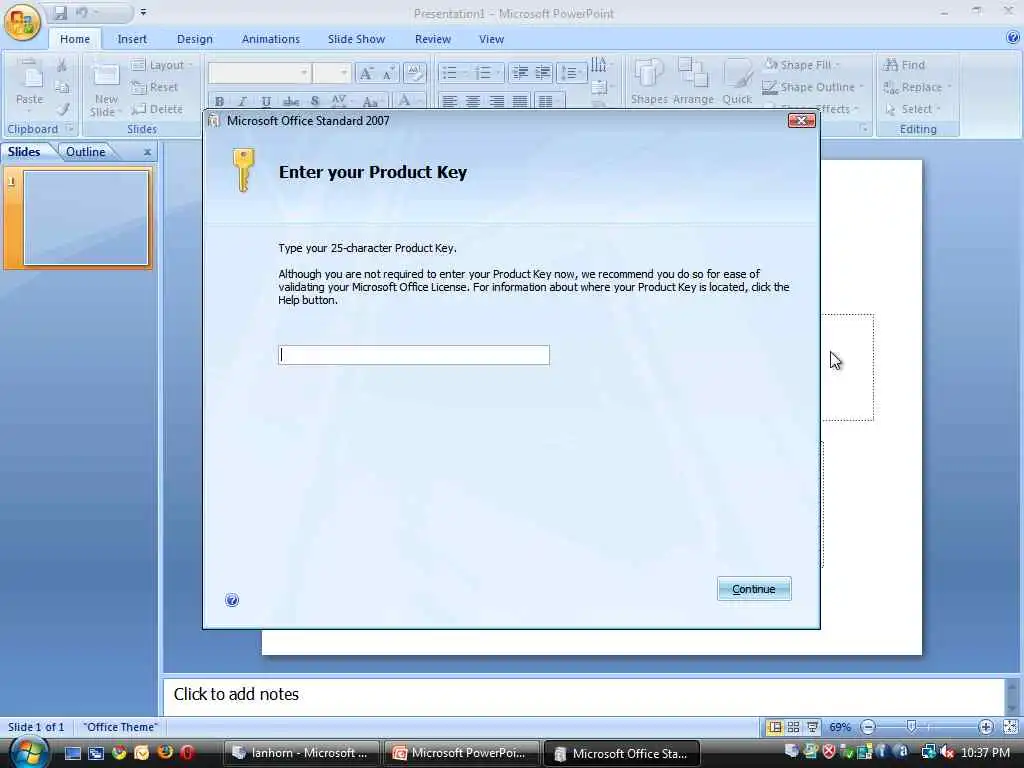Open the Review ribbon tab
This screenshot has height=768, width=1024.
[x=432, y=39]
